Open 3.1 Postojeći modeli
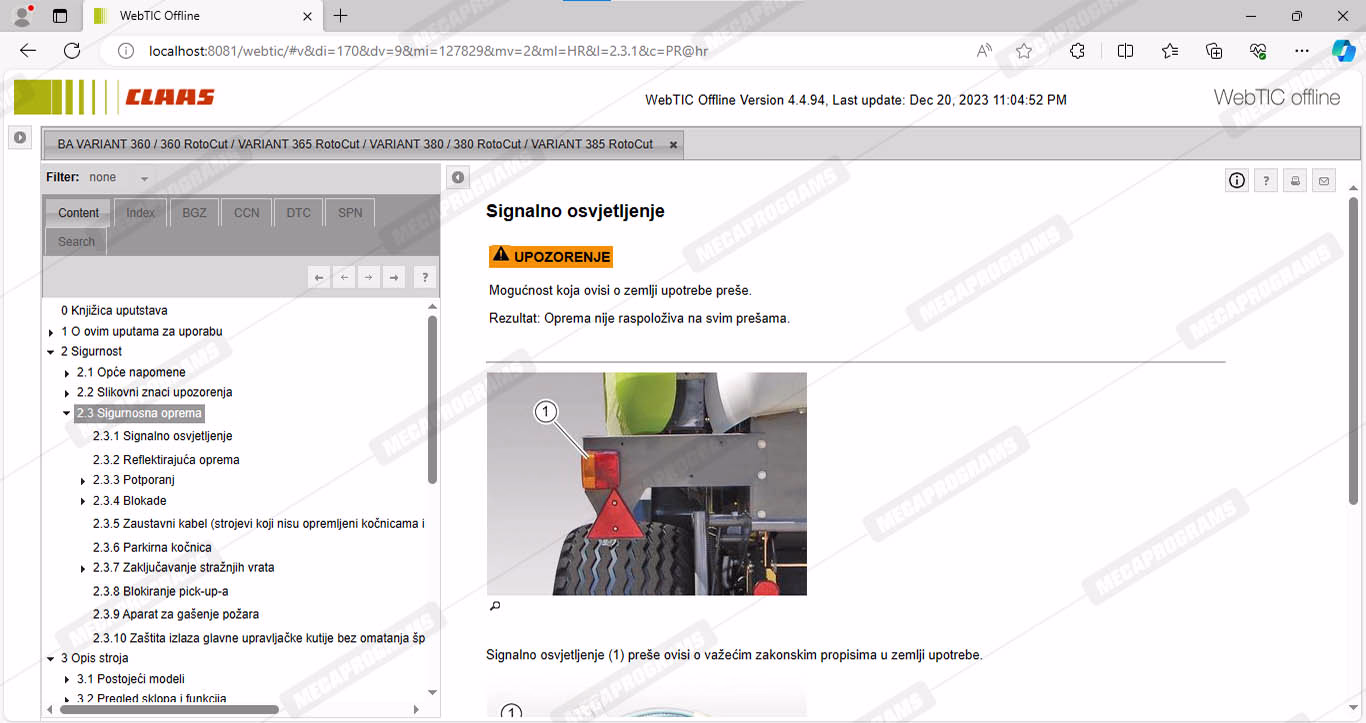Image resolution: width=1366 pixels, height=723 pixels. (x=130, y=680)
